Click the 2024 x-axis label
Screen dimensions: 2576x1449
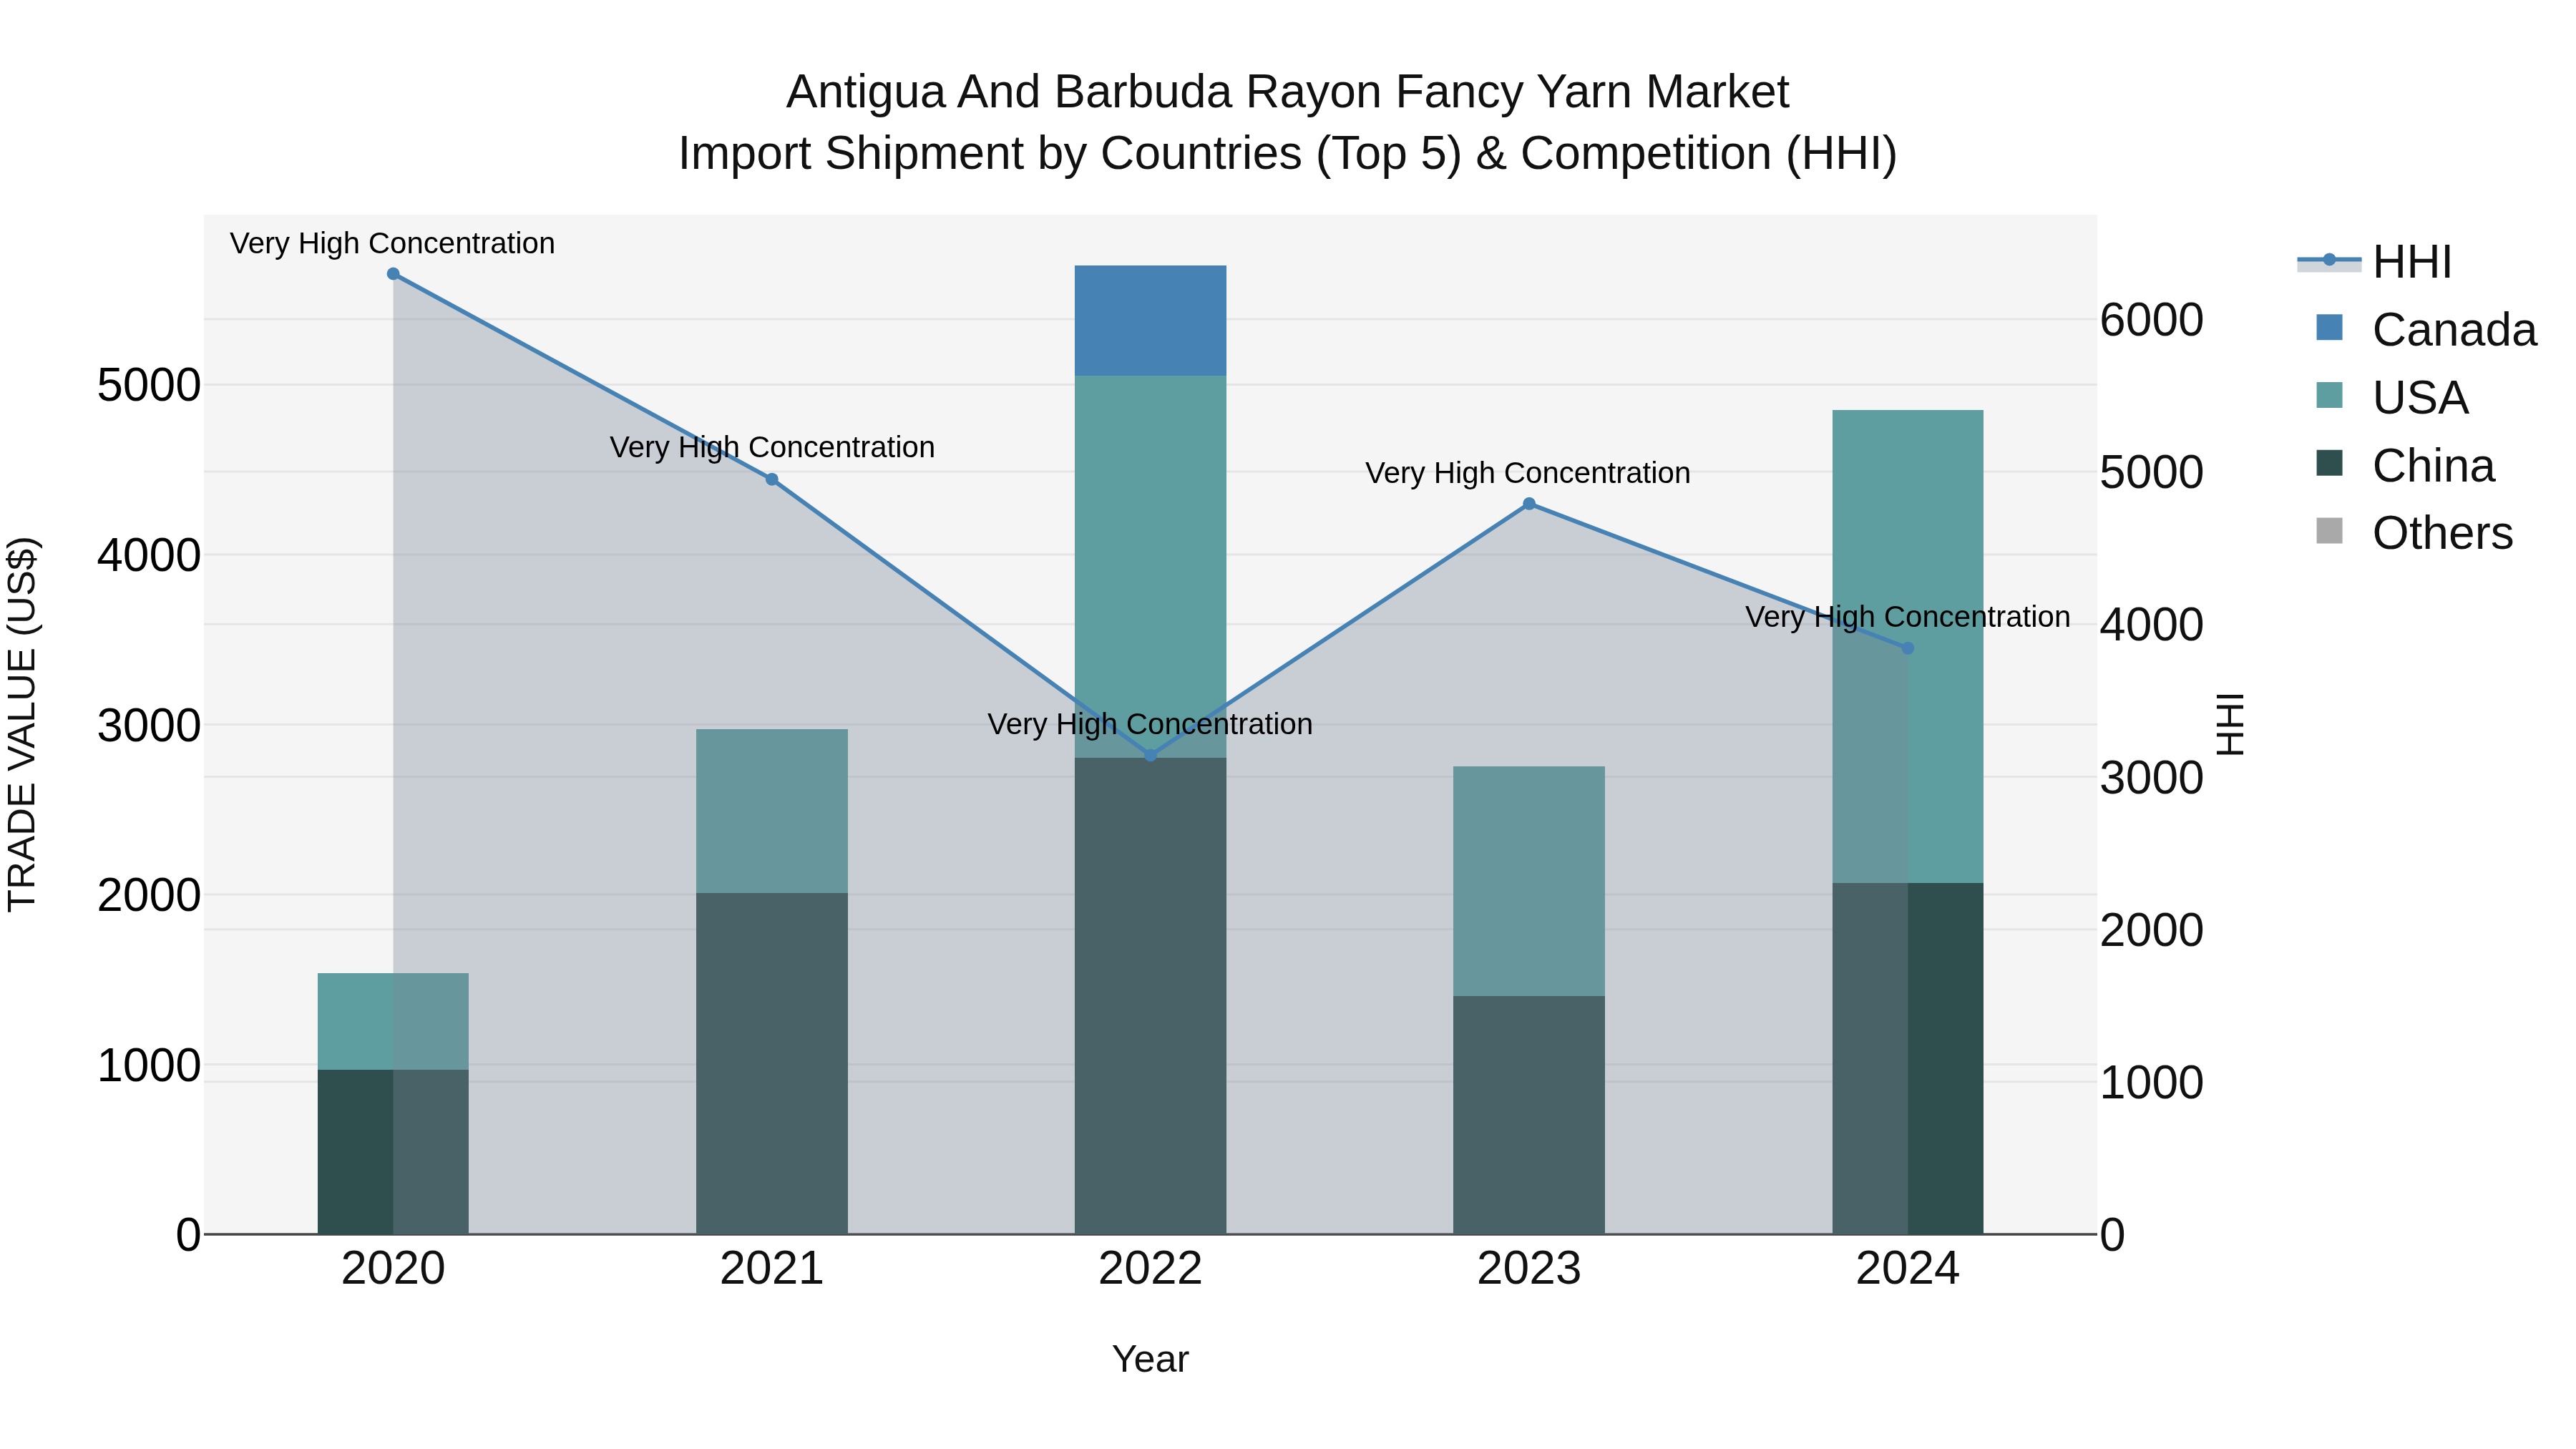(1907, 1269)
